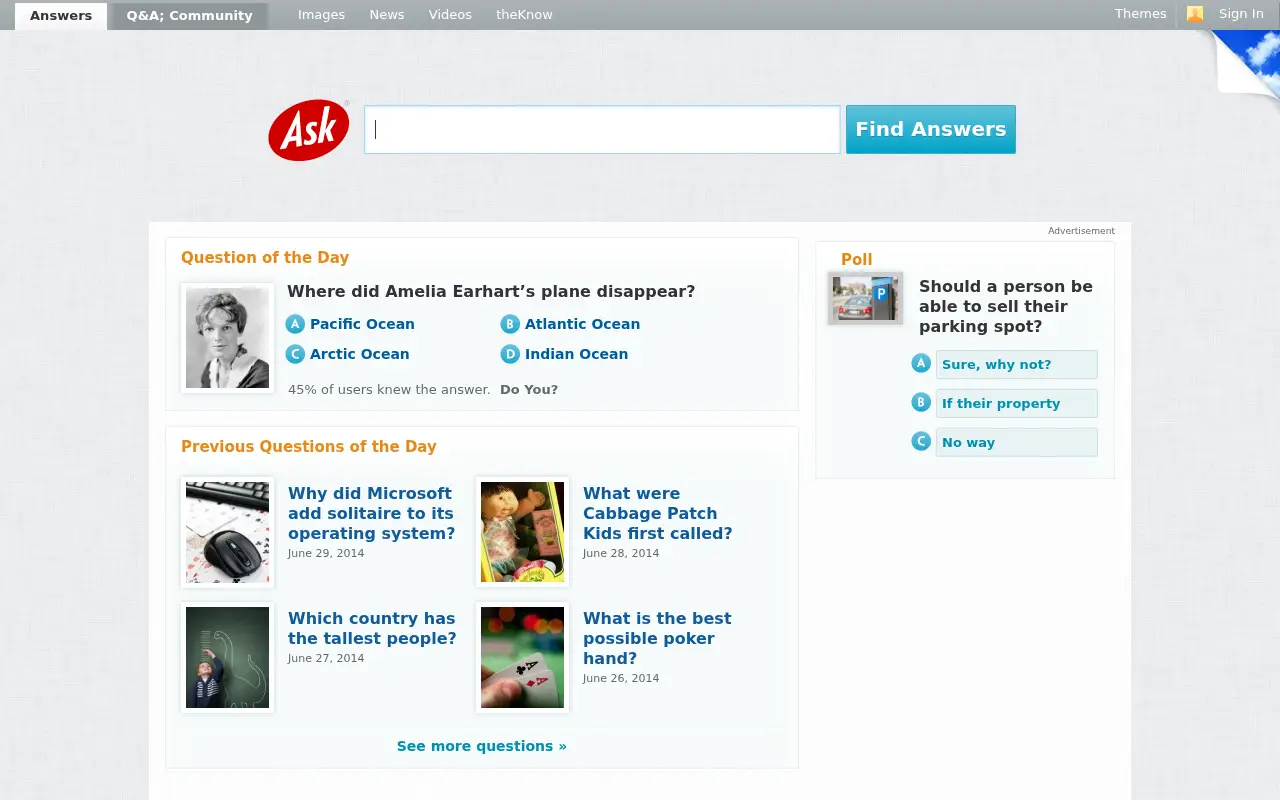Focus the Ask search box

click(x=602, y=130)
